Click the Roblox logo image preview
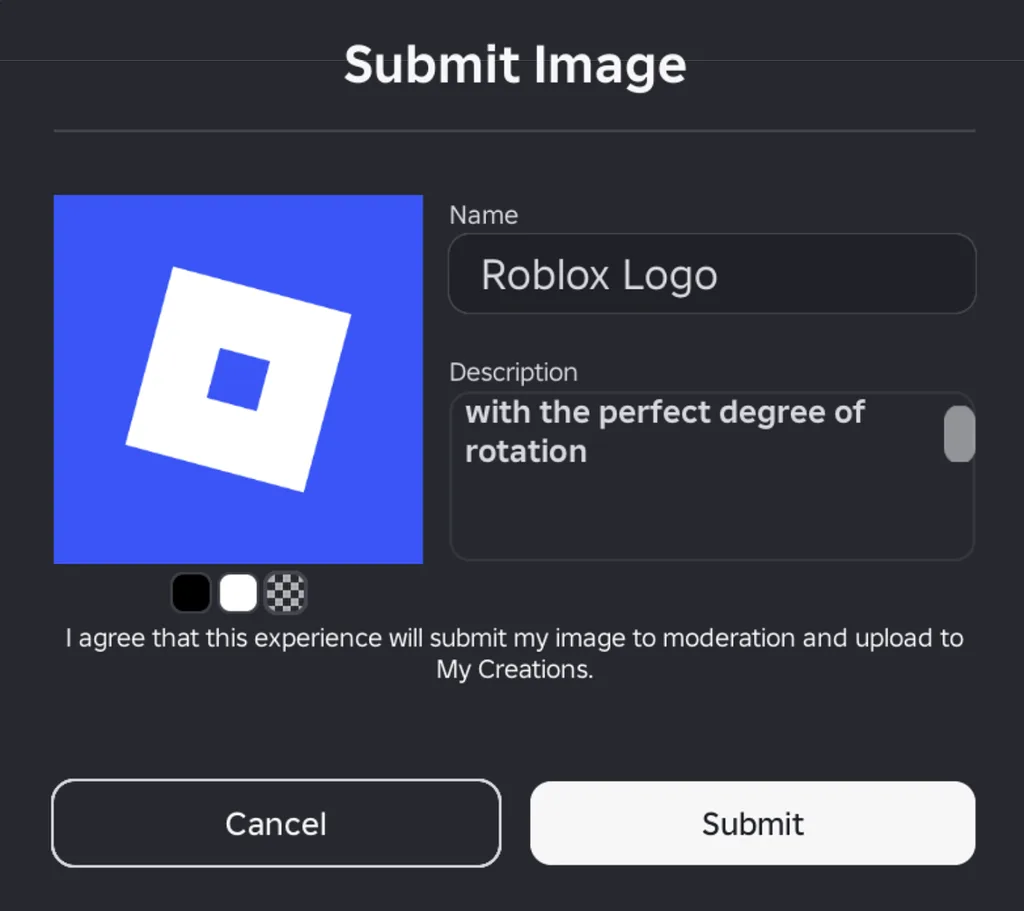This screenshot has height=911, width=1024. pyautogui.click(x=238, y=379)
